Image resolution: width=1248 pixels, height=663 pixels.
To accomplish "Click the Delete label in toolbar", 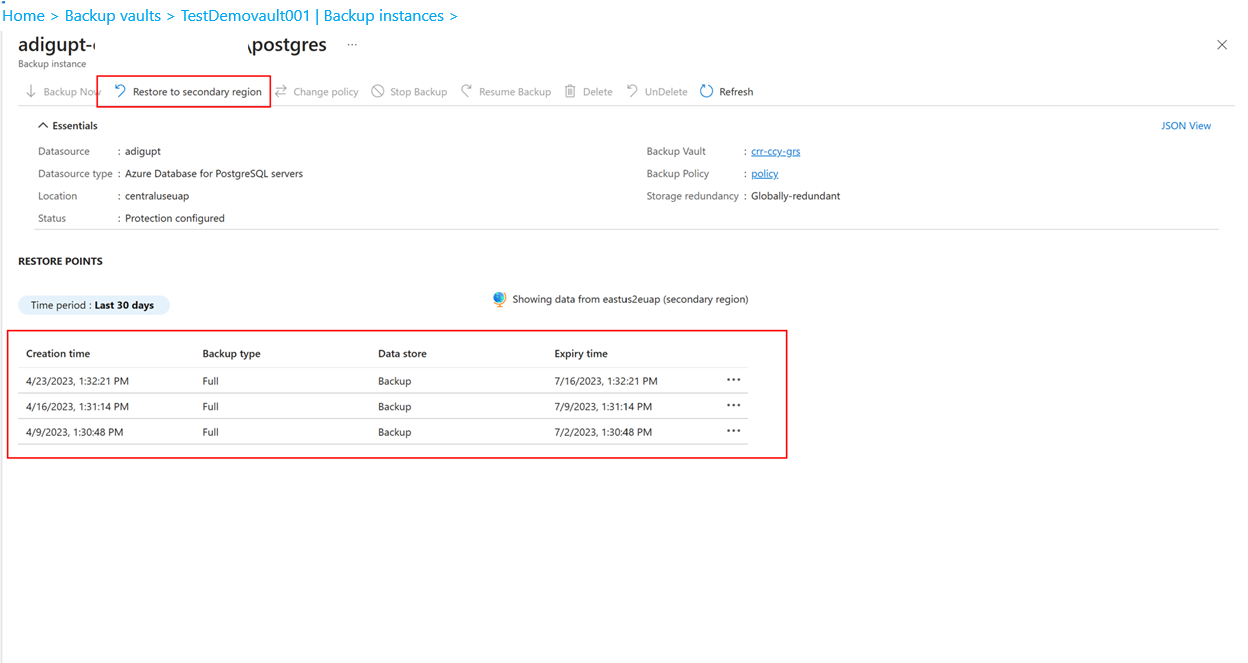I will point(597,92).
